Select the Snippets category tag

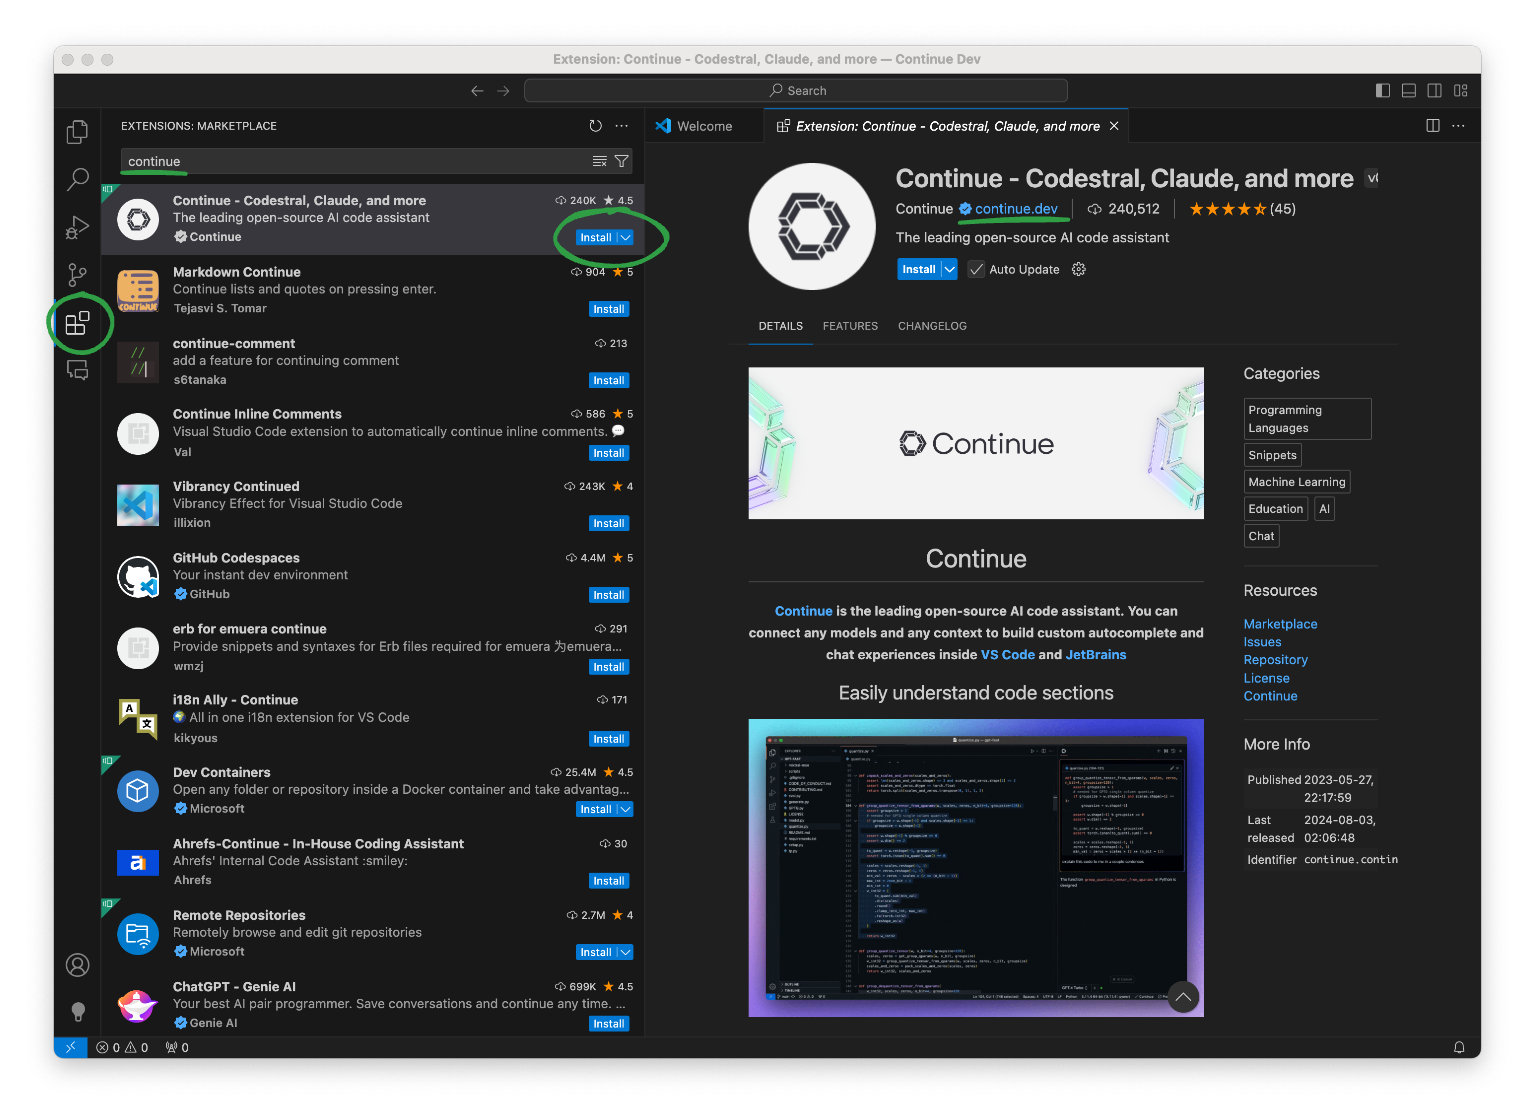[1272, 455]
